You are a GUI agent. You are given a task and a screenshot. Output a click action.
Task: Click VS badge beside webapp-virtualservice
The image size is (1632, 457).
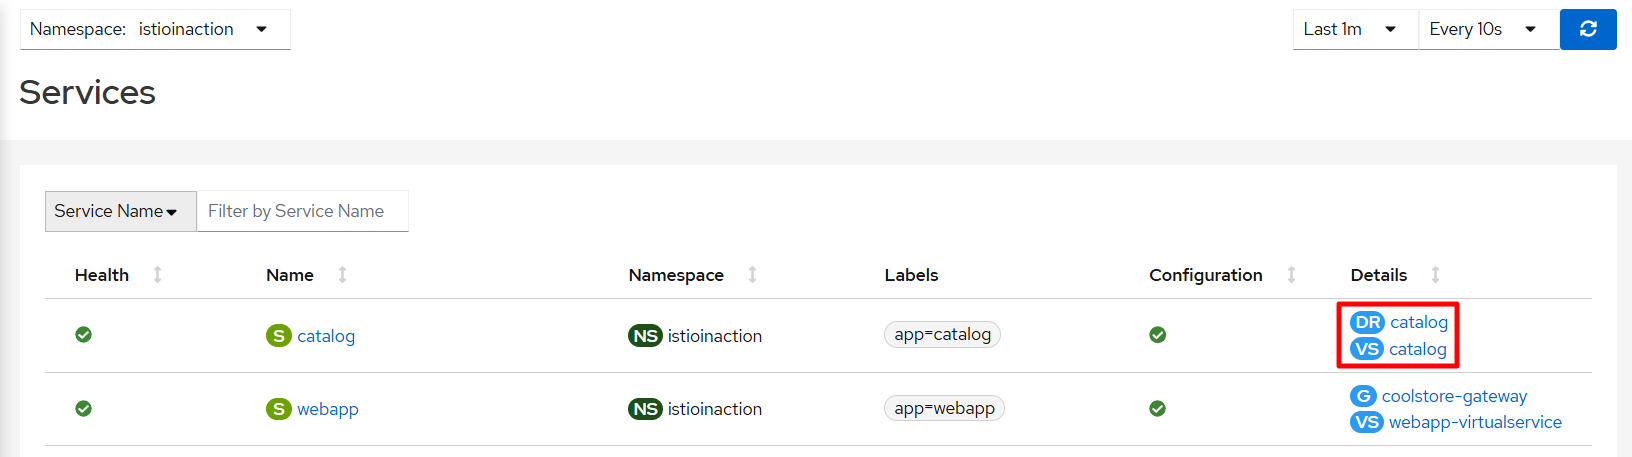coord(1367,422)
